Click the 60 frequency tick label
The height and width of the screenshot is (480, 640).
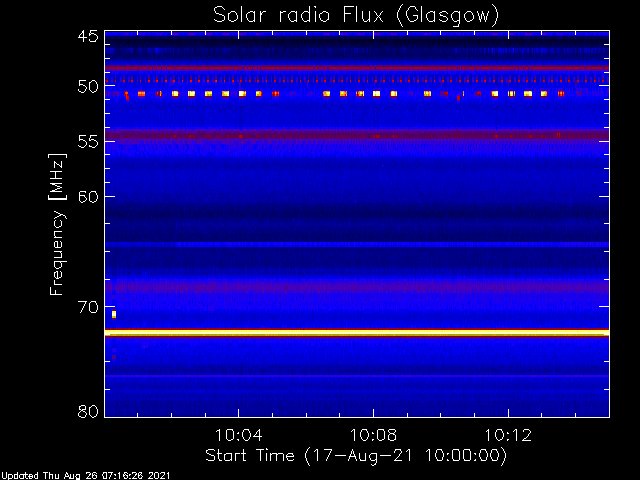coord(88,197)
